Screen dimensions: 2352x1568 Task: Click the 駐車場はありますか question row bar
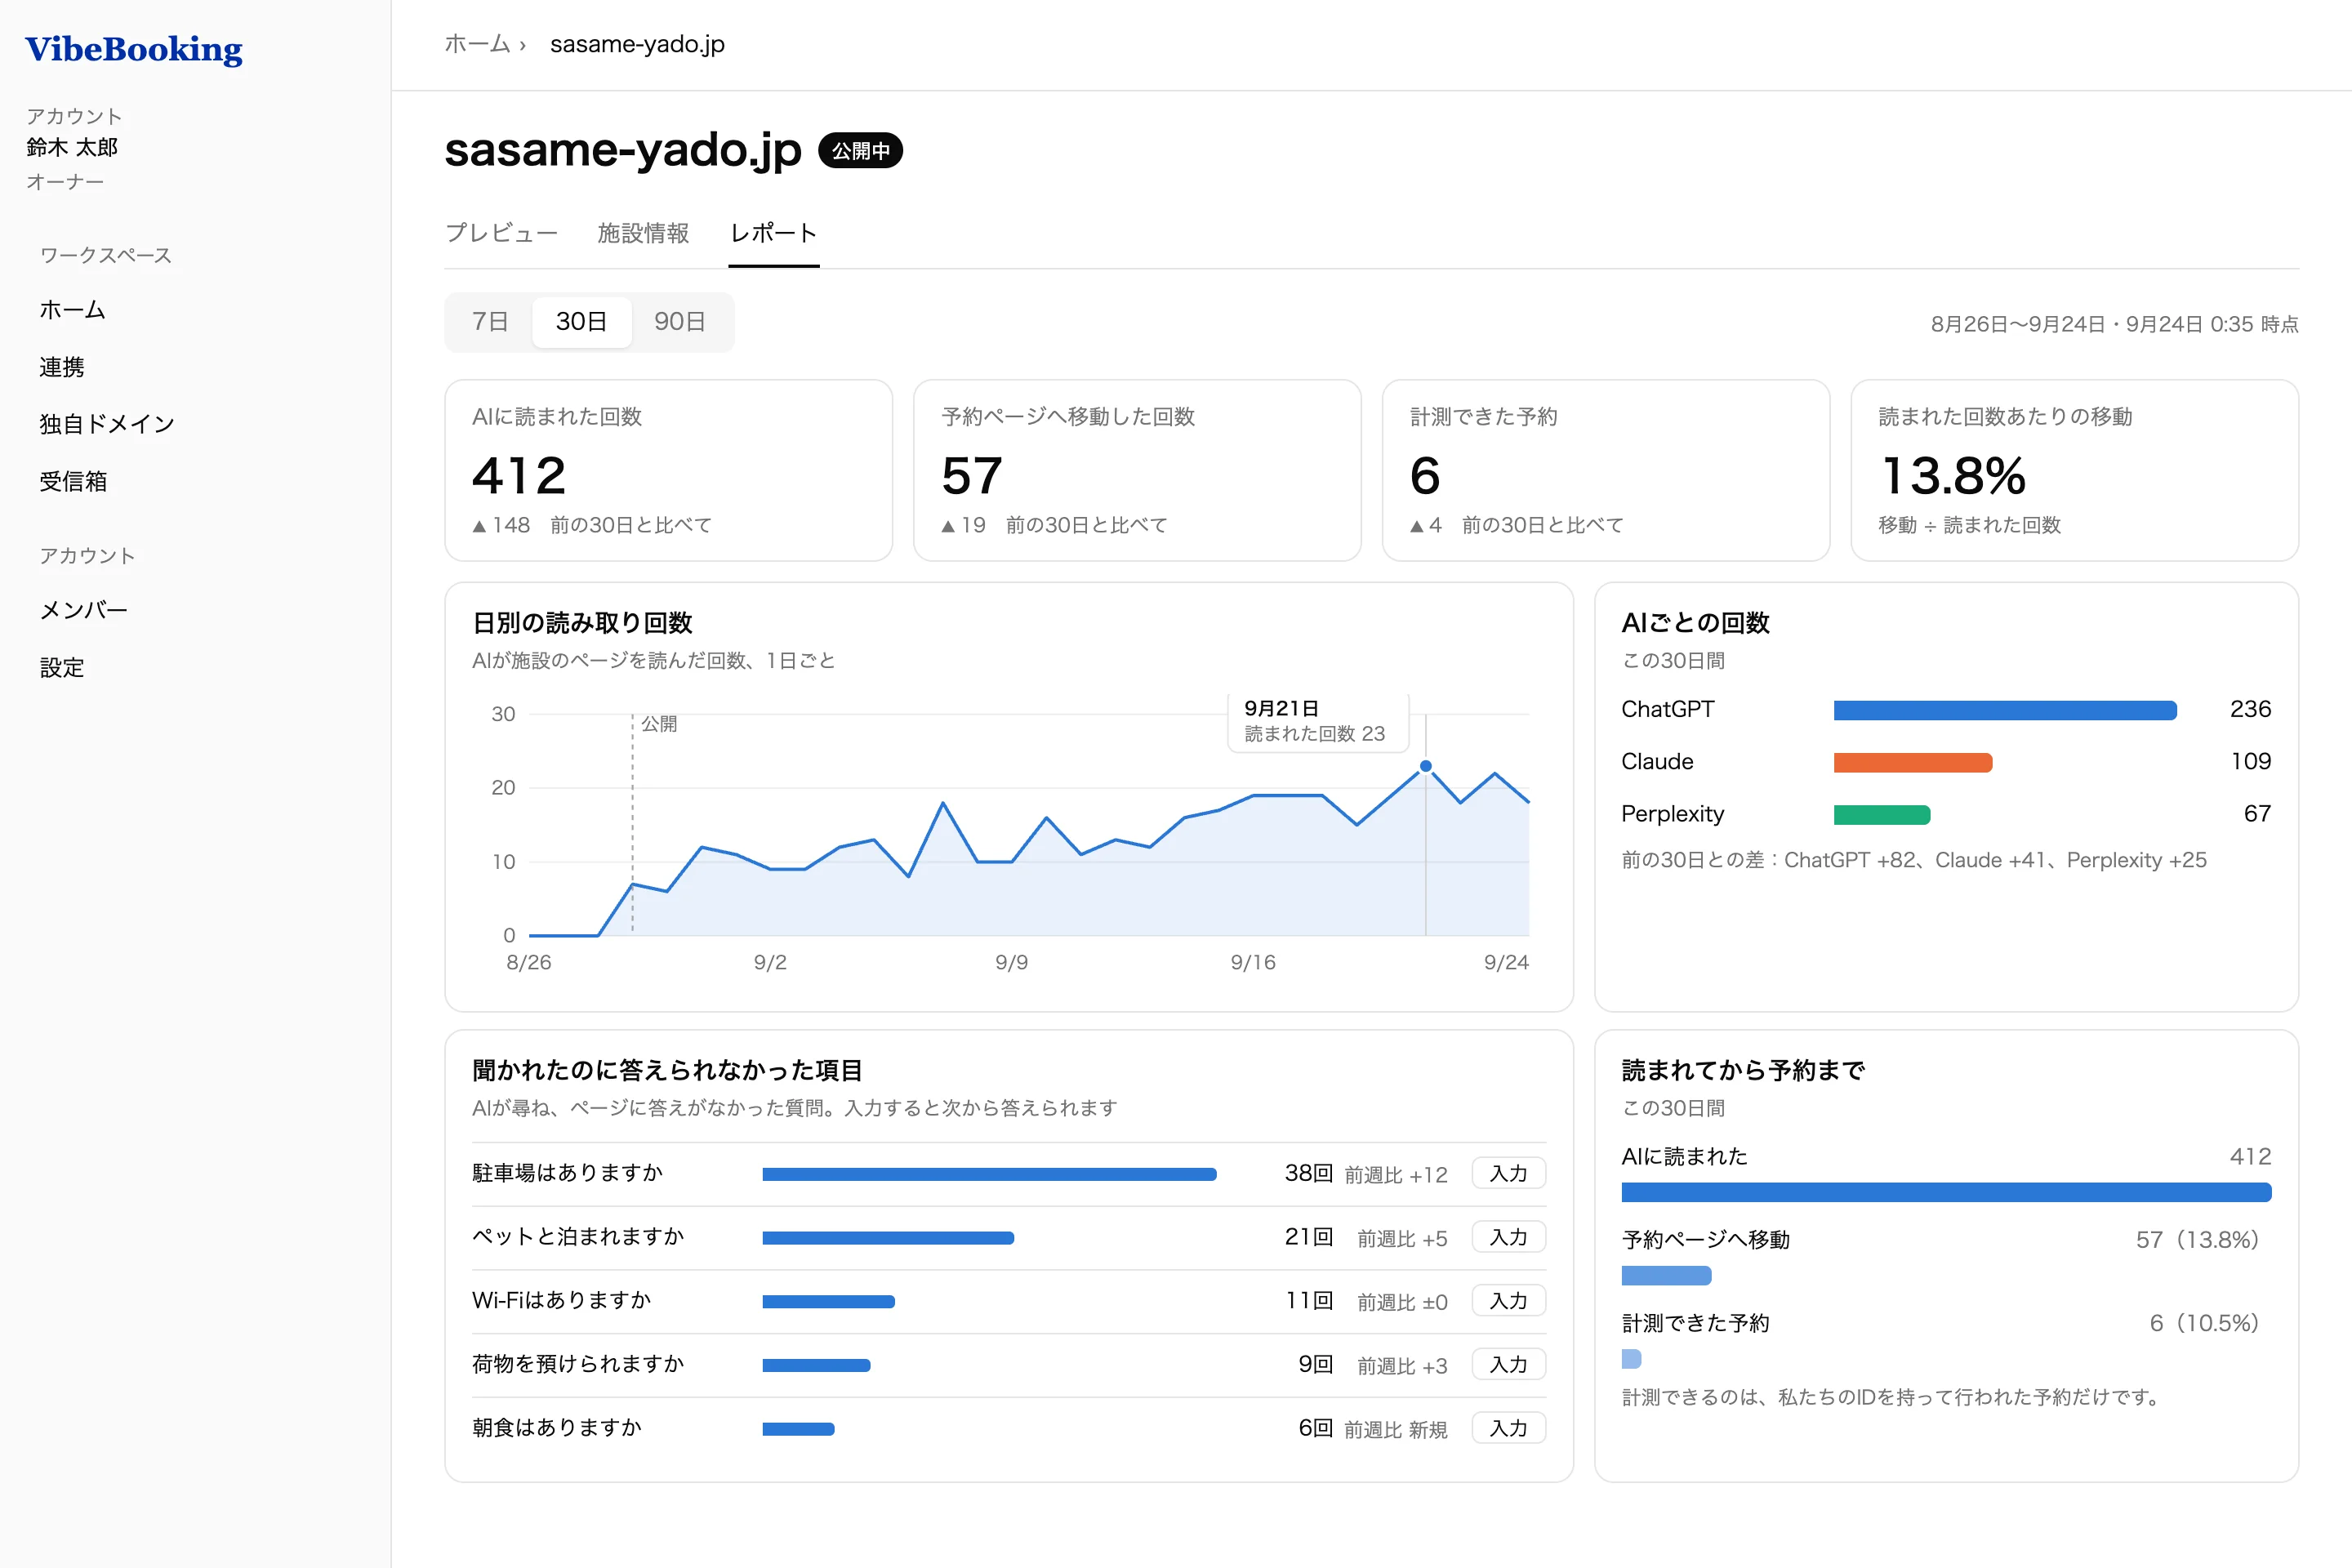pyautogui.click(x=989, y=1174)
